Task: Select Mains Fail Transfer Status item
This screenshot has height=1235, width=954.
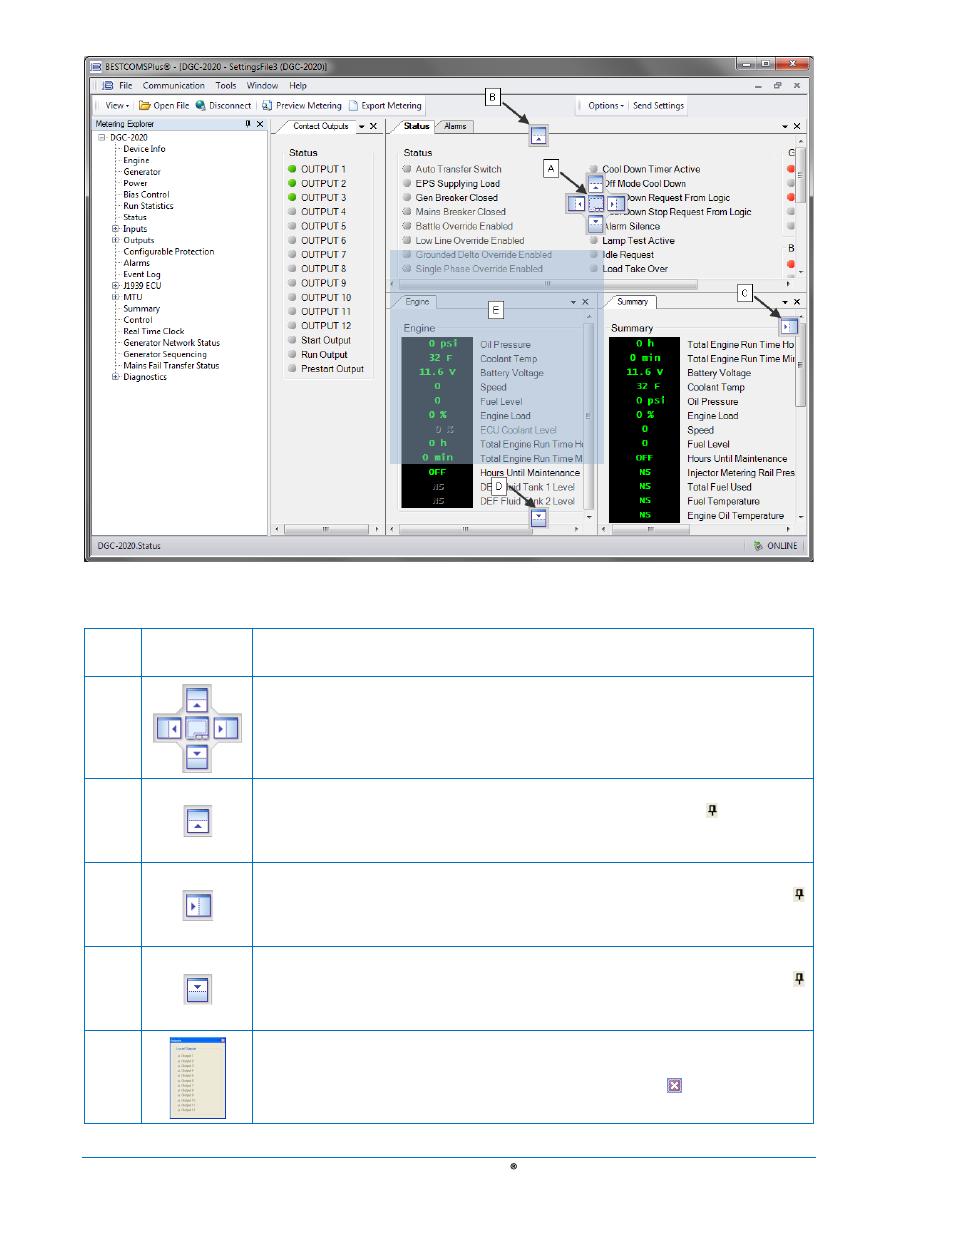Action: (171, 366)
